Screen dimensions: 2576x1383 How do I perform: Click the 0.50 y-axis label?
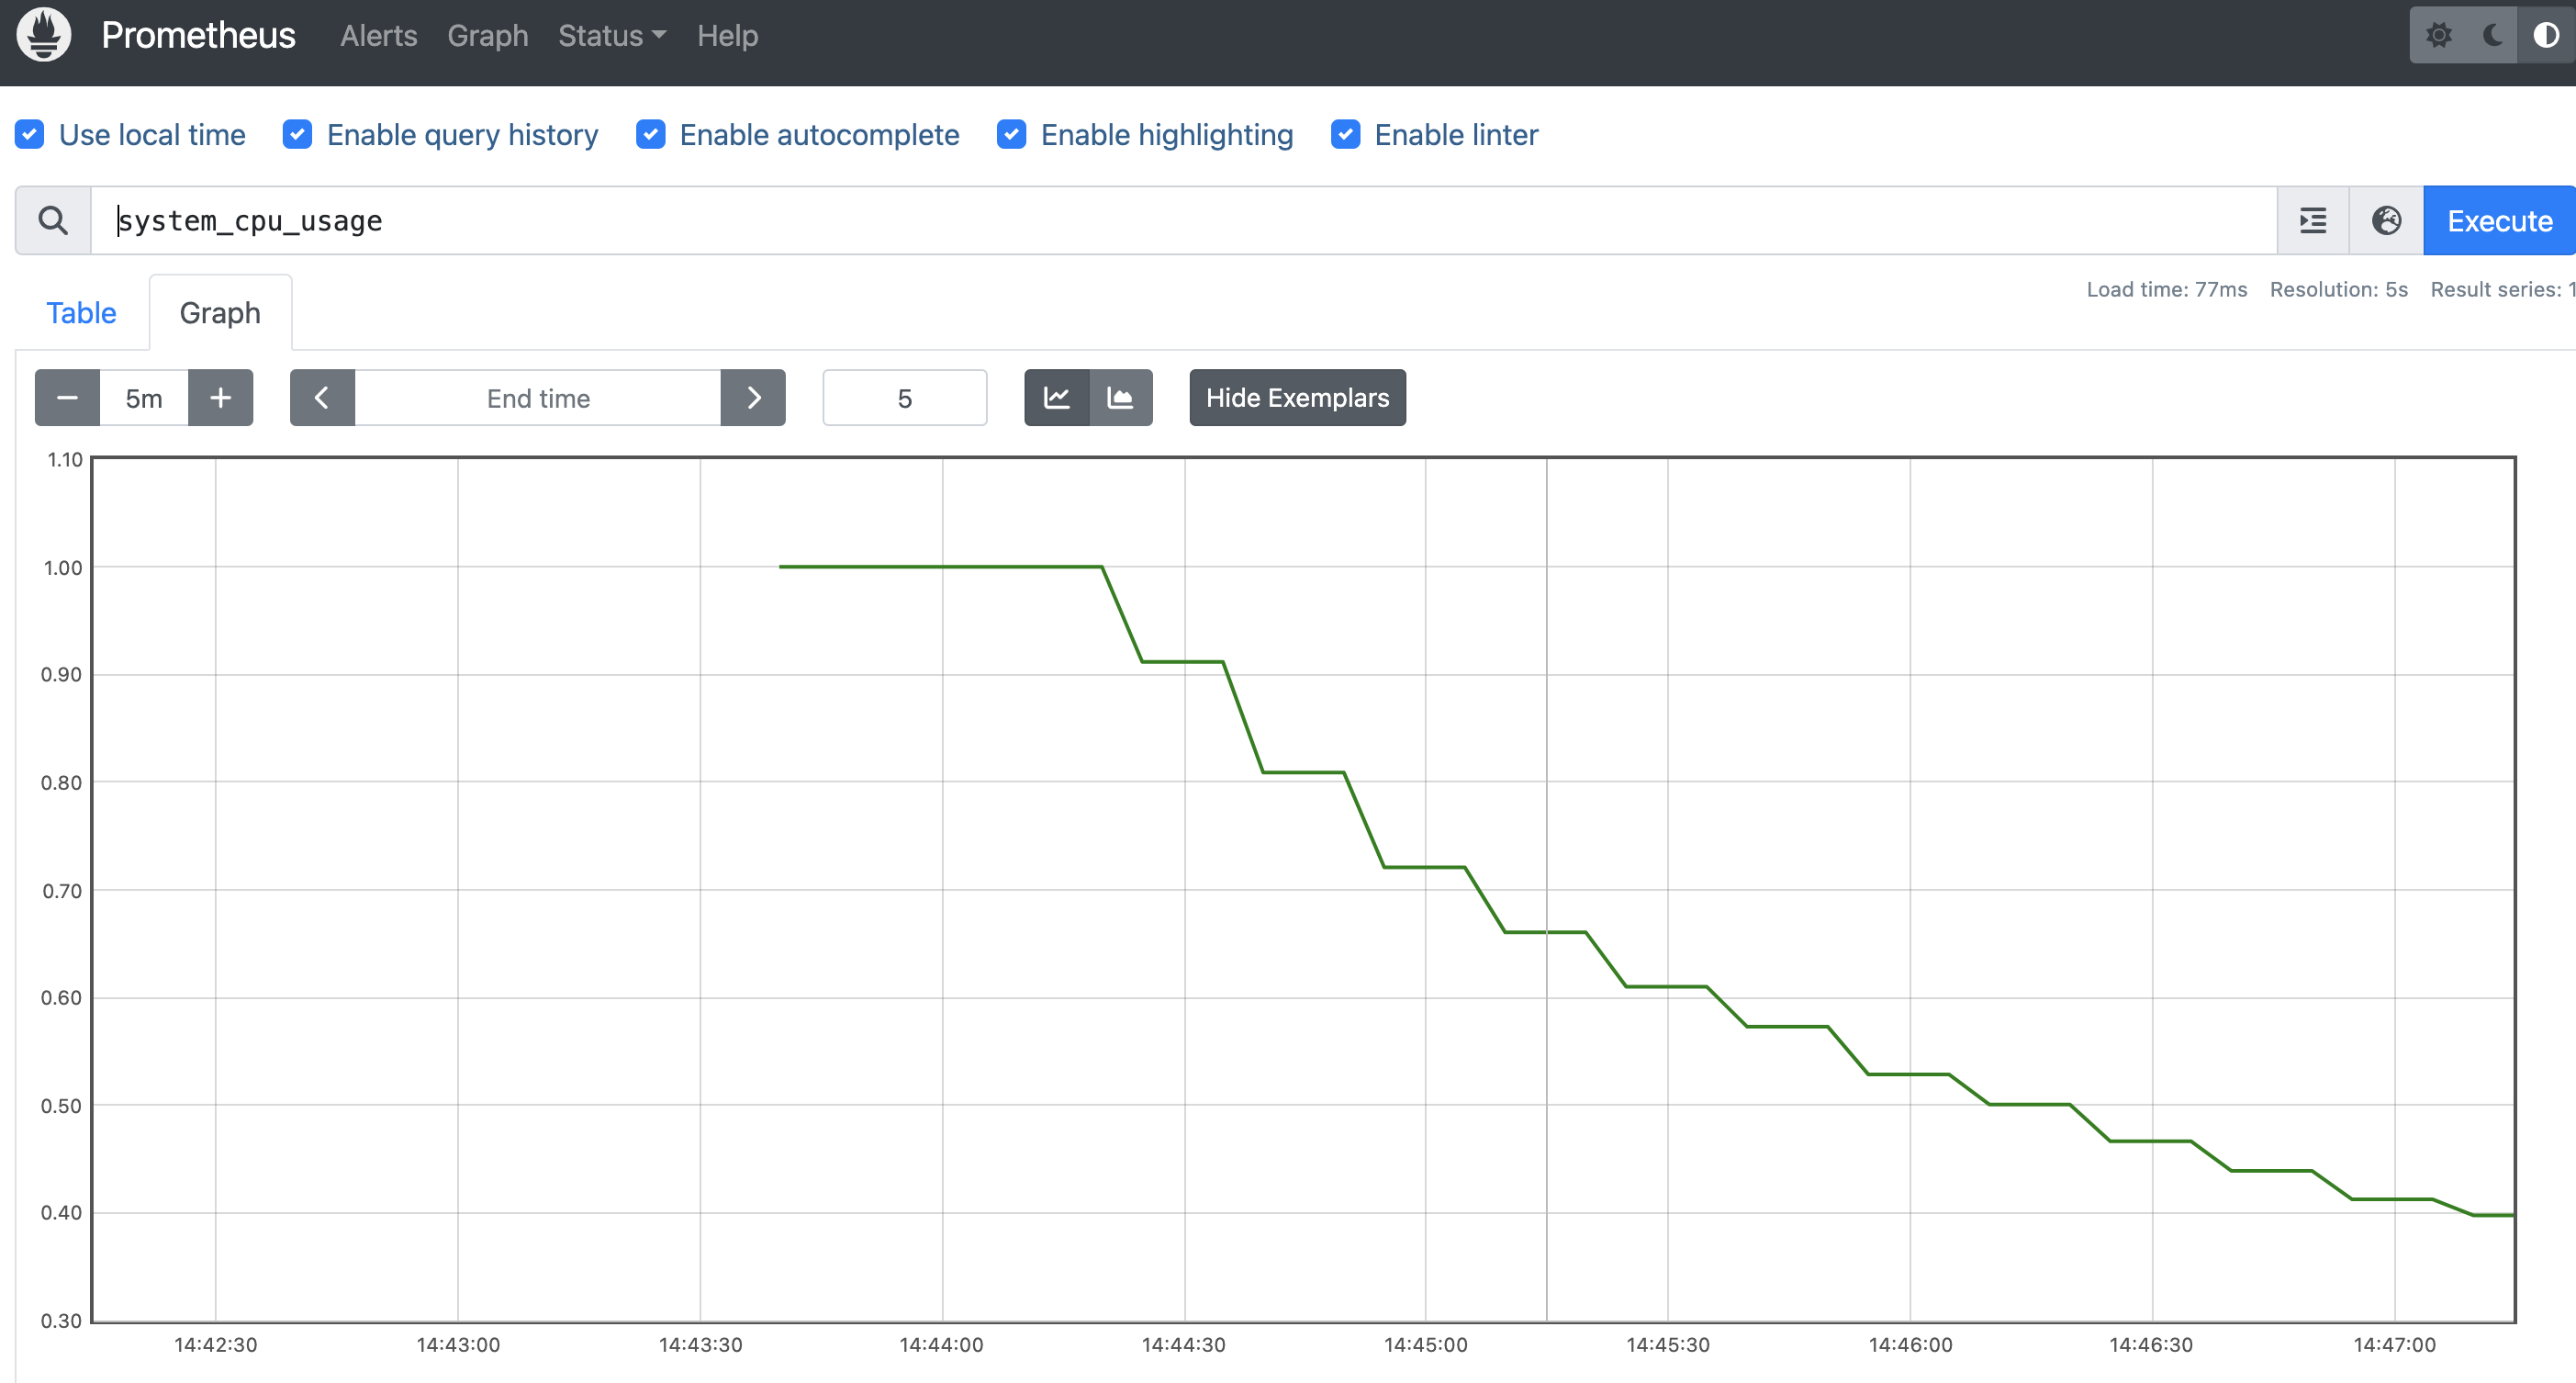[x=61, y=1106]
